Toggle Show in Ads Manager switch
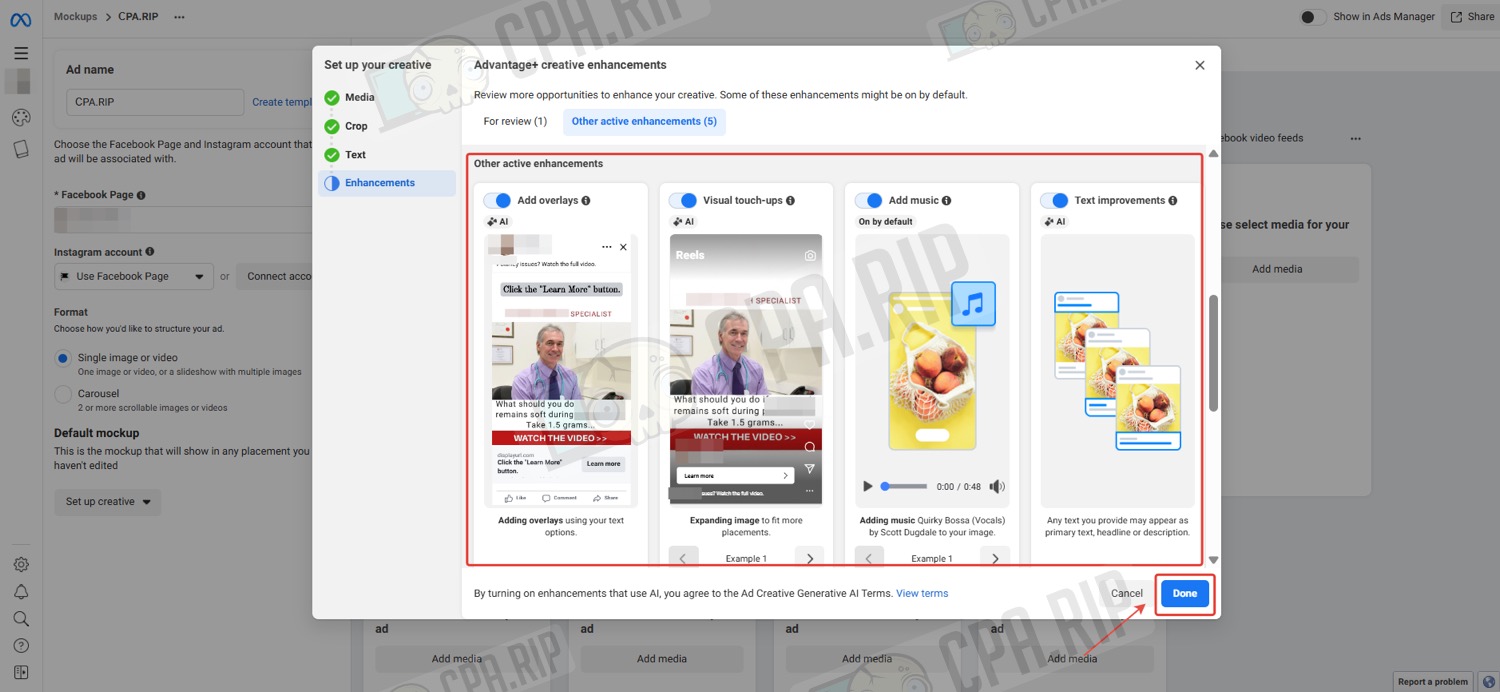 pos(1313,17)
